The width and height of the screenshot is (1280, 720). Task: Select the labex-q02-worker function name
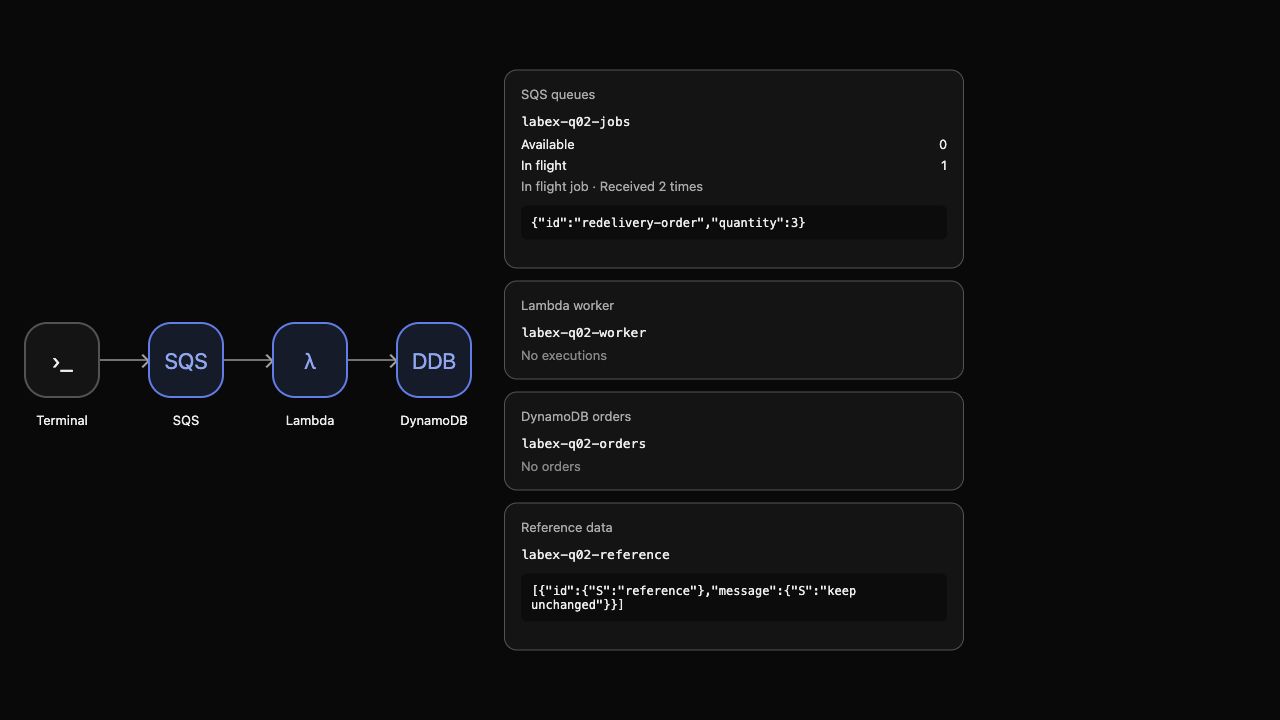[584, 333]
